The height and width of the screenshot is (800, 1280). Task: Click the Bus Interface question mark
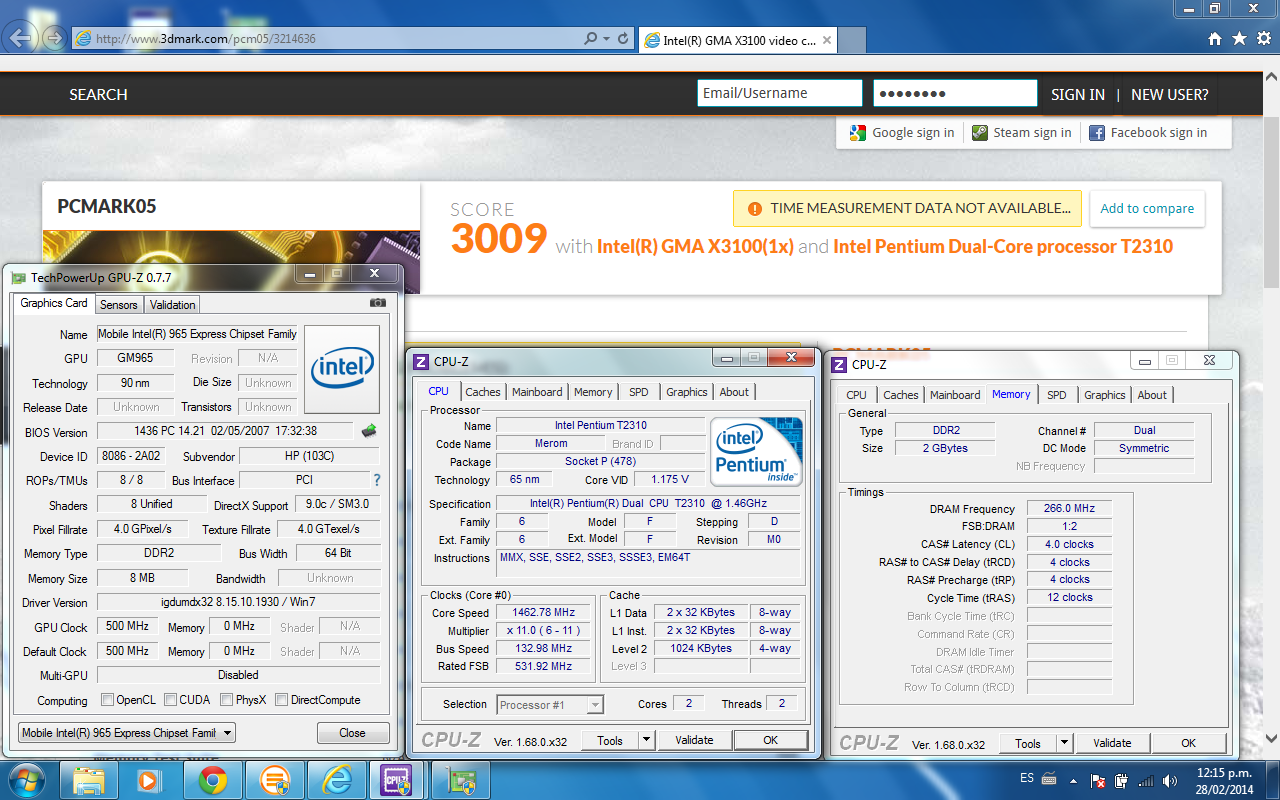click(x=377, y=480)
